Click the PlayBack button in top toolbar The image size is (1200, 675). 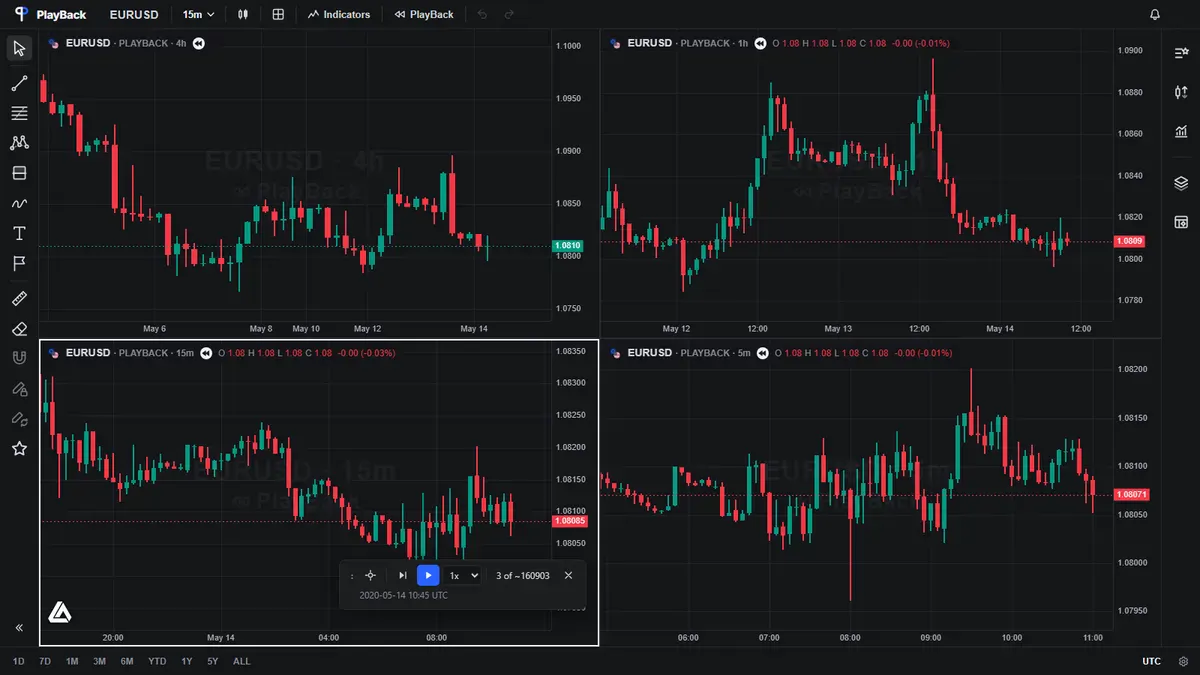click(424, 14)
